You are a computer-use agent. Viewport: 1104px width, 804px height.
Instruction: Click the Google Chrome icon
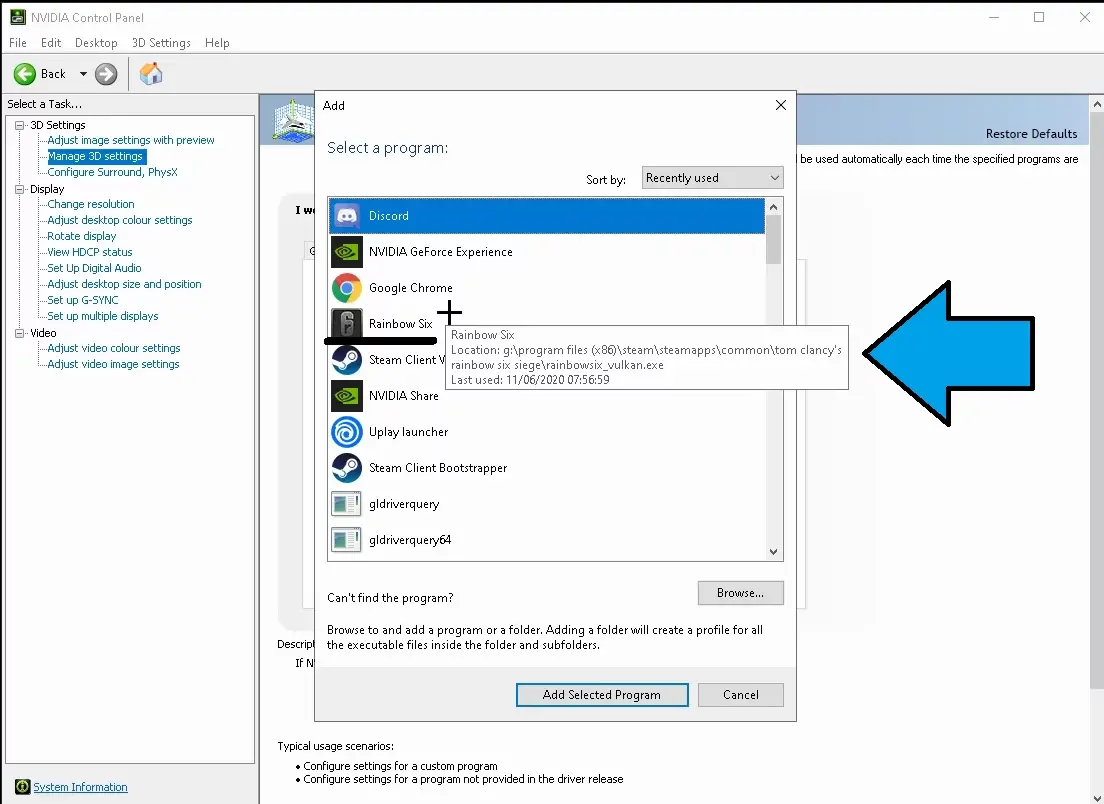[x=346, y=288]
